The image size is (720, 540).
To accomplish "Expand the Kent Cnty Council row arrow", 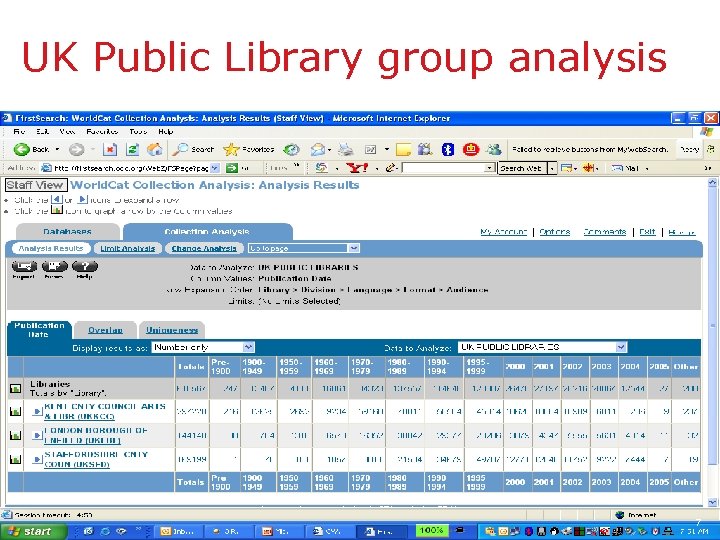I will [x=37, y=411].
